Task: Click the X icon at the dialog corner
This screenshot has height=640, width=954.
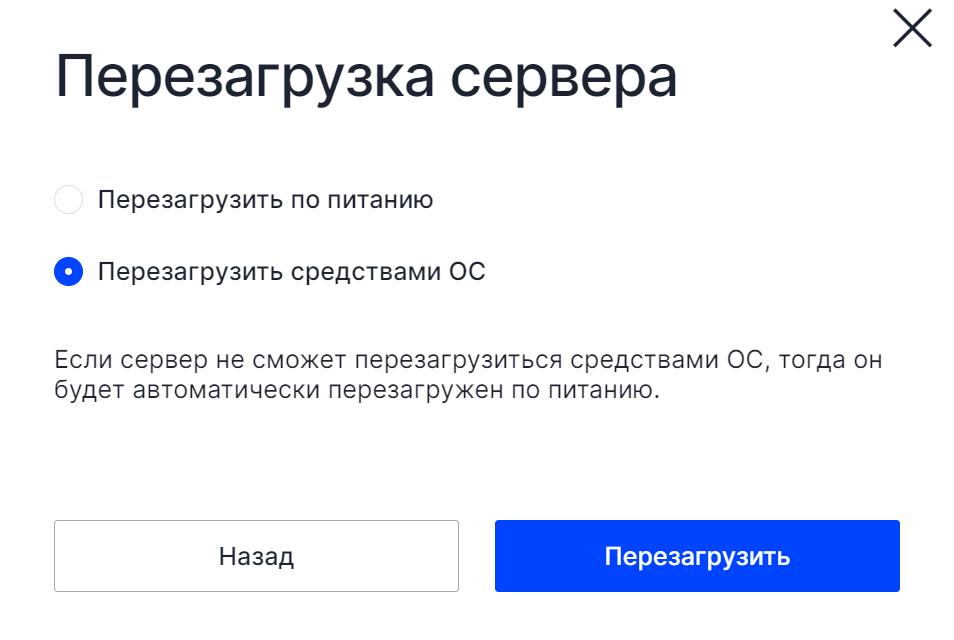Action: (912, 28)
